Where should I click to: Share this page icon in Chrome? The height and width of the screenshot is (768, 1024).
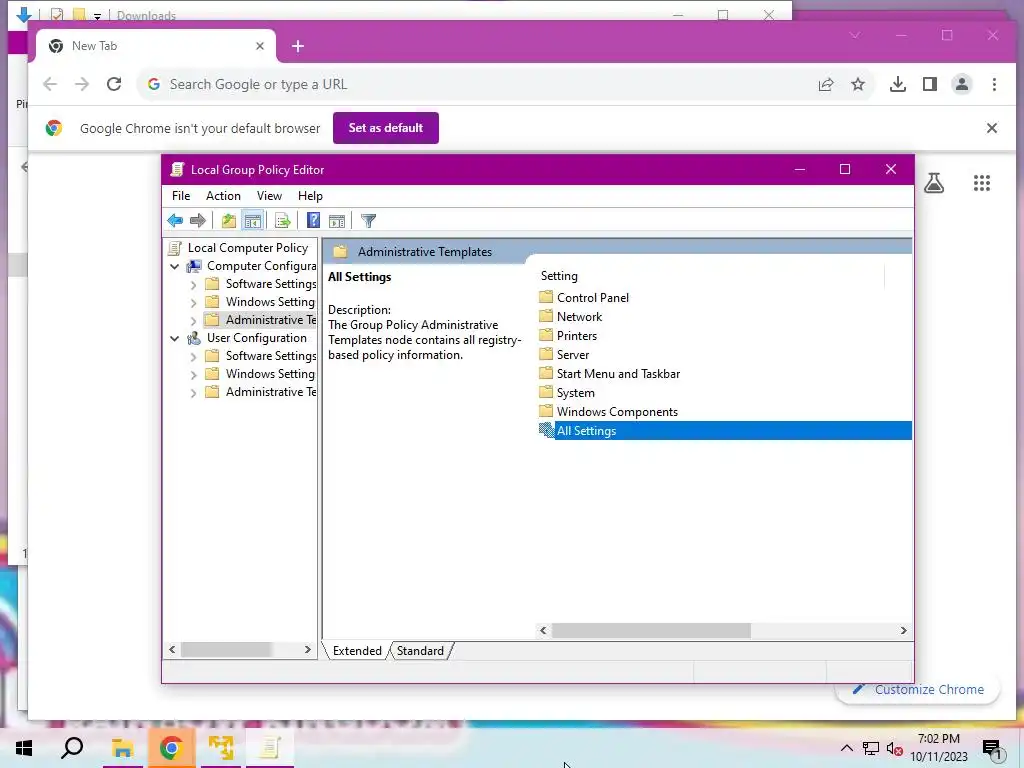(826, 84)
